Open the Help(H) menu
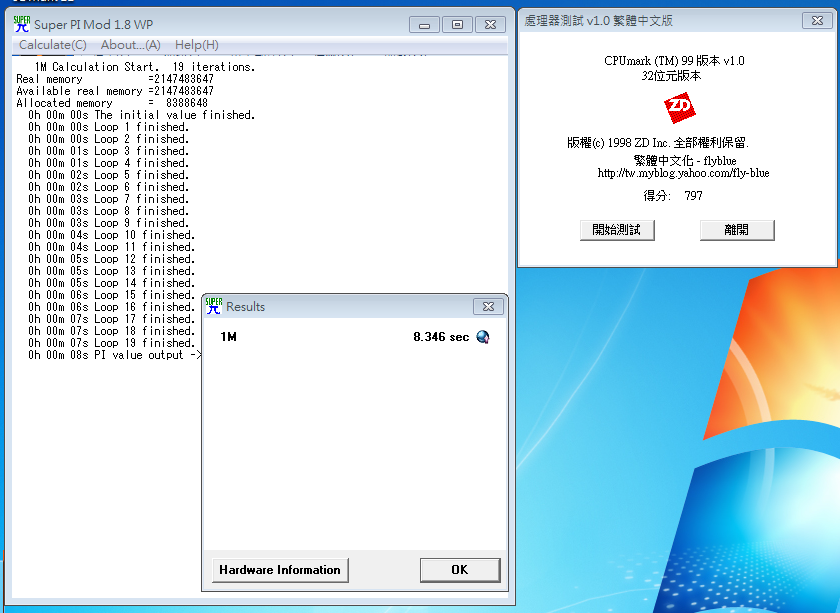 pyautogui.click(x=197, y=45)
